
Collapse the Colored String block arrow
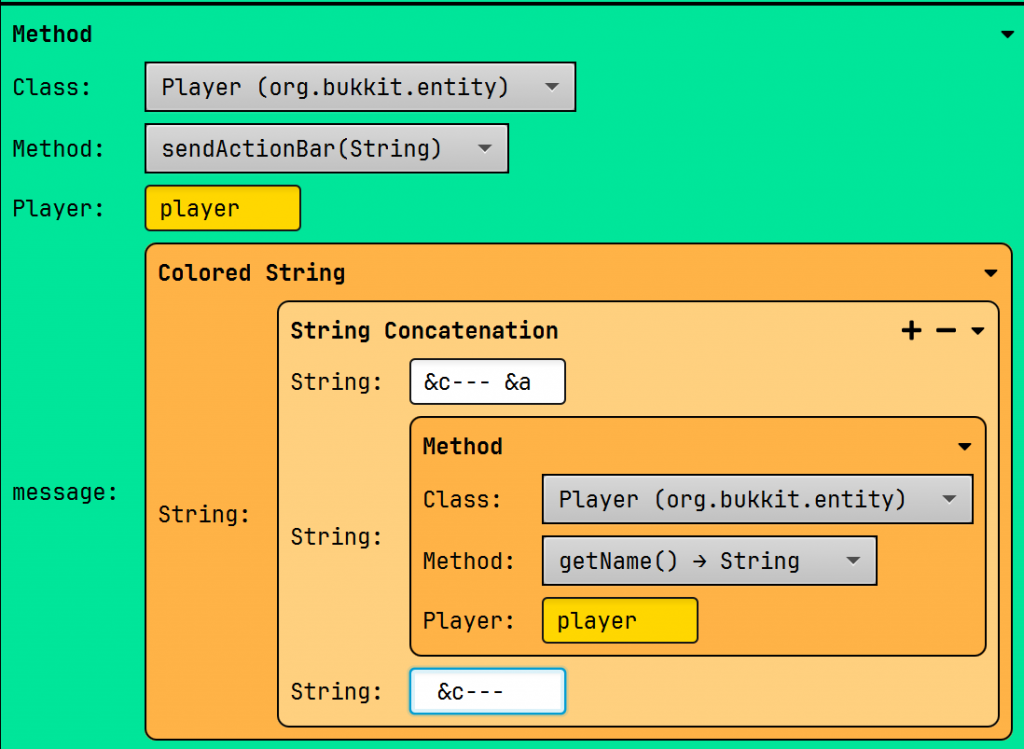point(990,273)
